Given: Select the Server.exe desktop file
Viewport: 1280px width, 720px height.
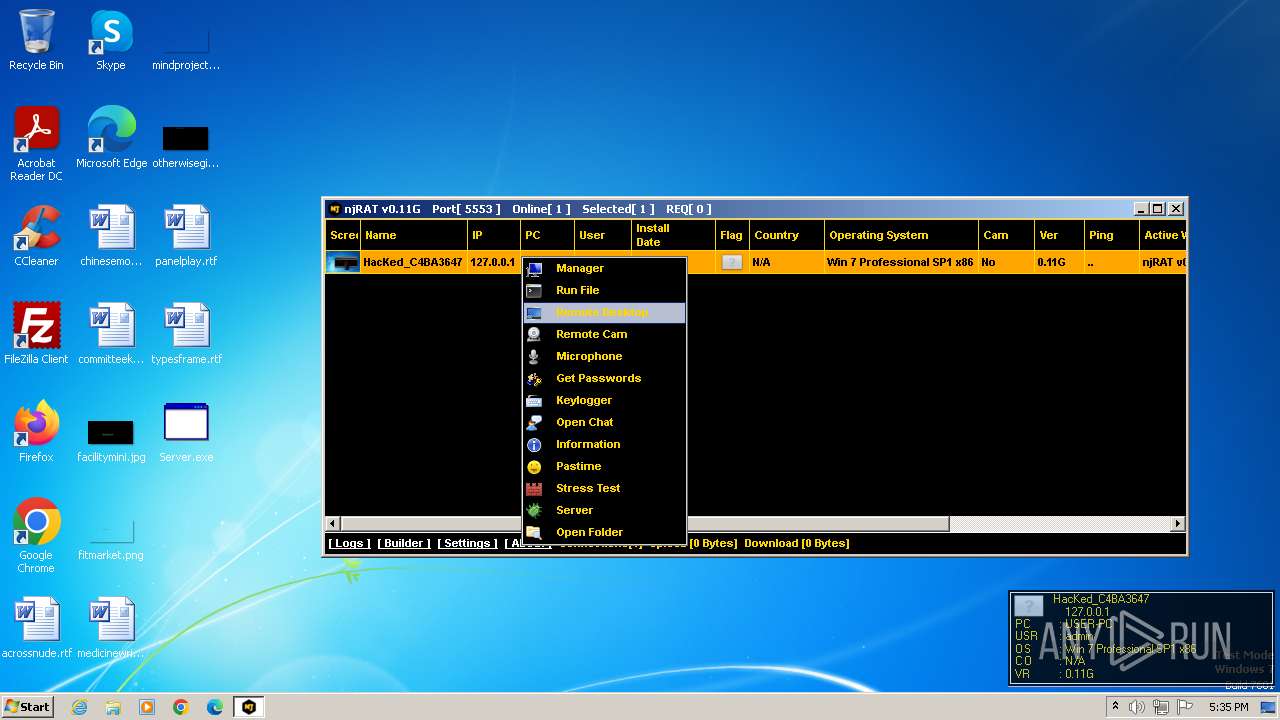Looking at the screenshot, I should (186, 432).
